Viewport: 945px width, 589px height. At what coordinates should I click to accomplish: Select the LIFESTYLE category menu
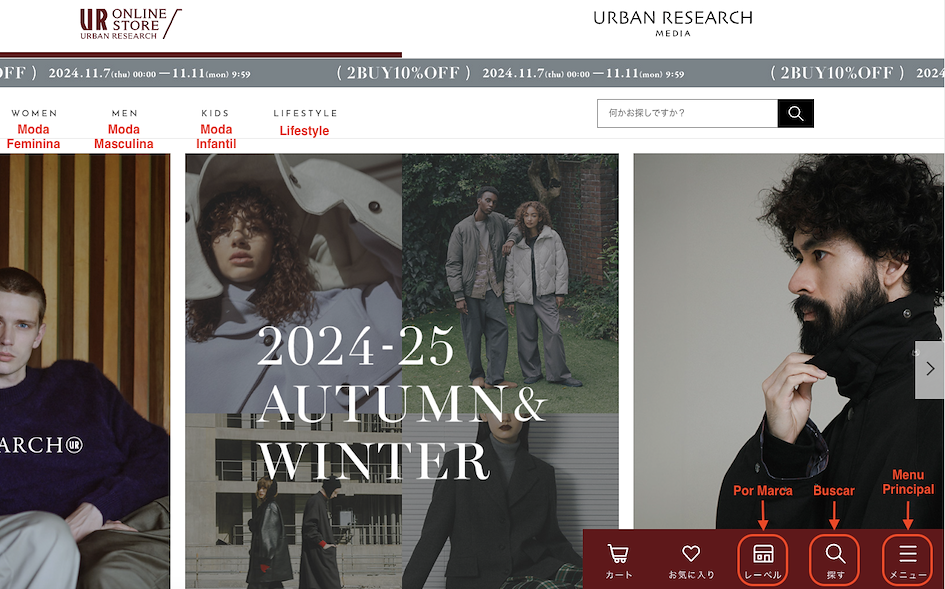coord(306,113)
